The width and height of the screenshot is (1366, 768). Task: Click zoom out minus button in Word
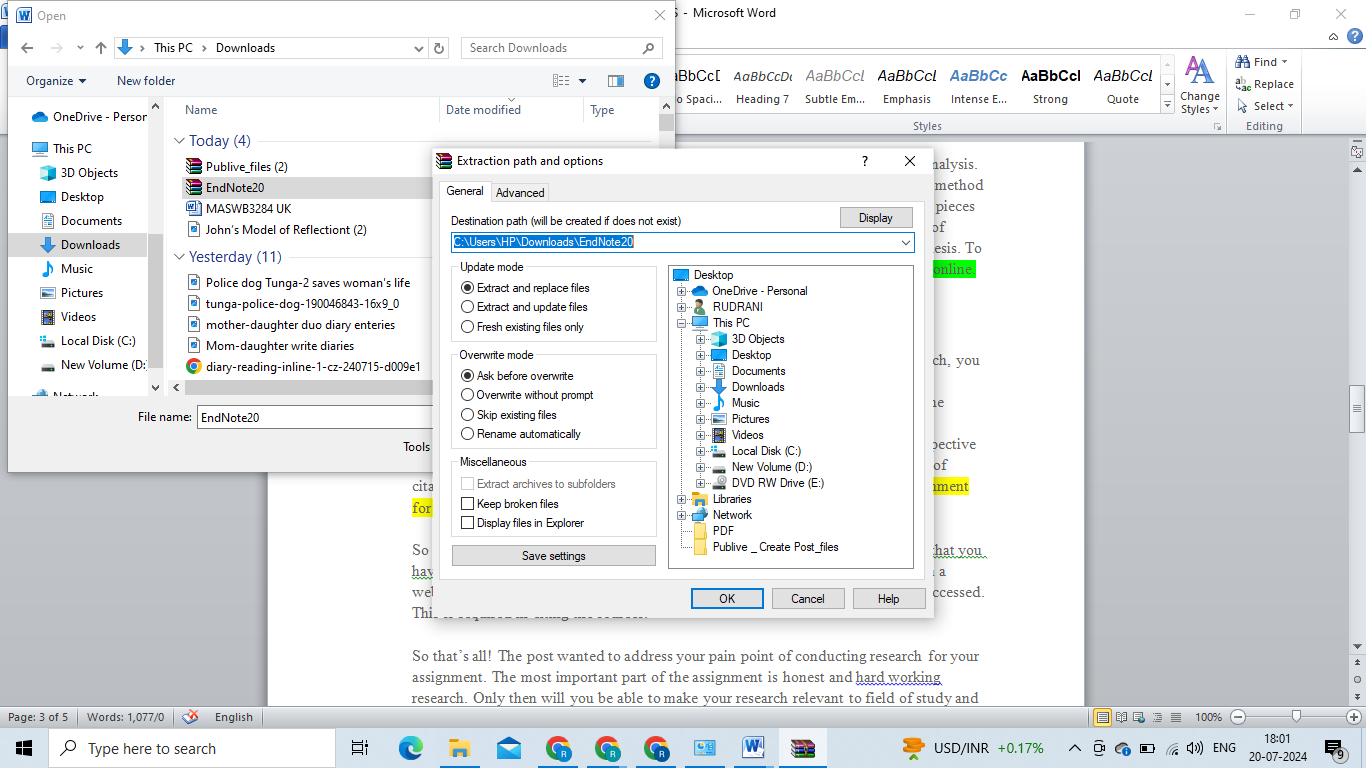(x=1238, y=717)
